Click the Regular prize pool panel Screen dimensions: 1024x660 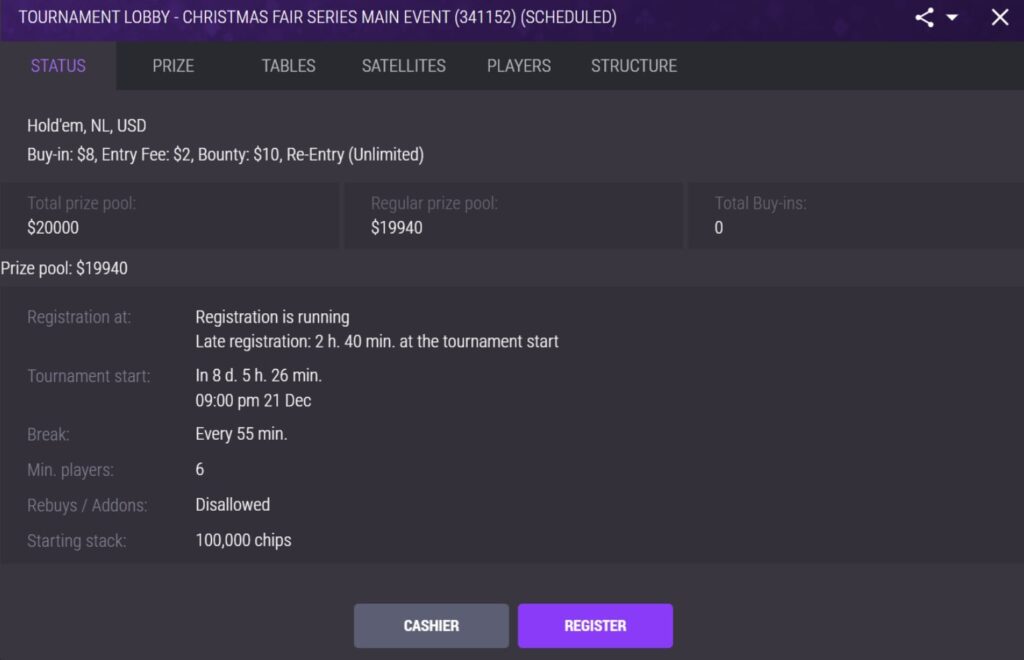pyautogui.click(x=513, y=215)
